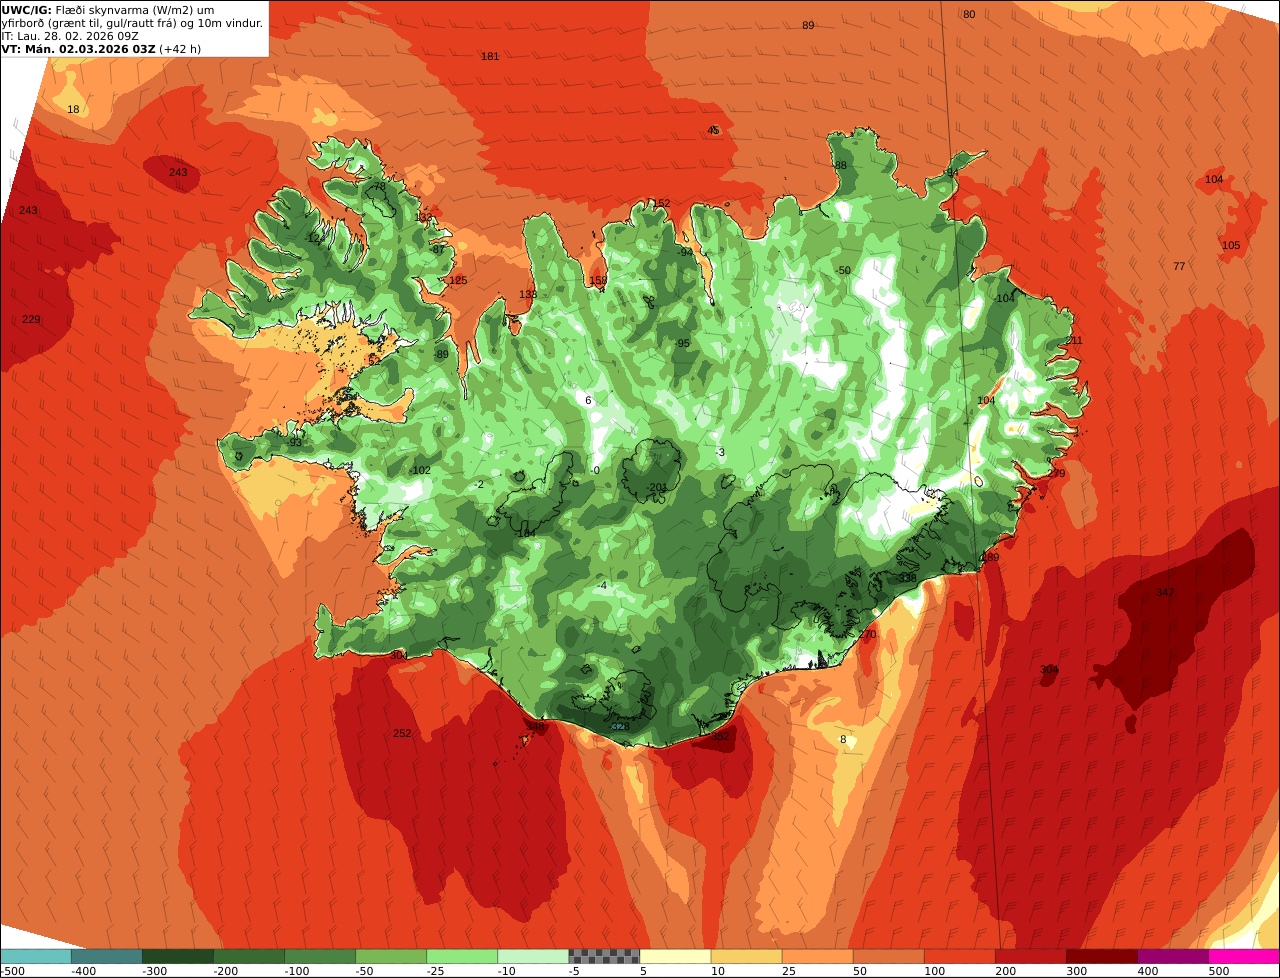The image size is (1280, 978).
Task: Select legend swatch between 50 and 100
Action: pyautogui.click(x=887, y=956)
